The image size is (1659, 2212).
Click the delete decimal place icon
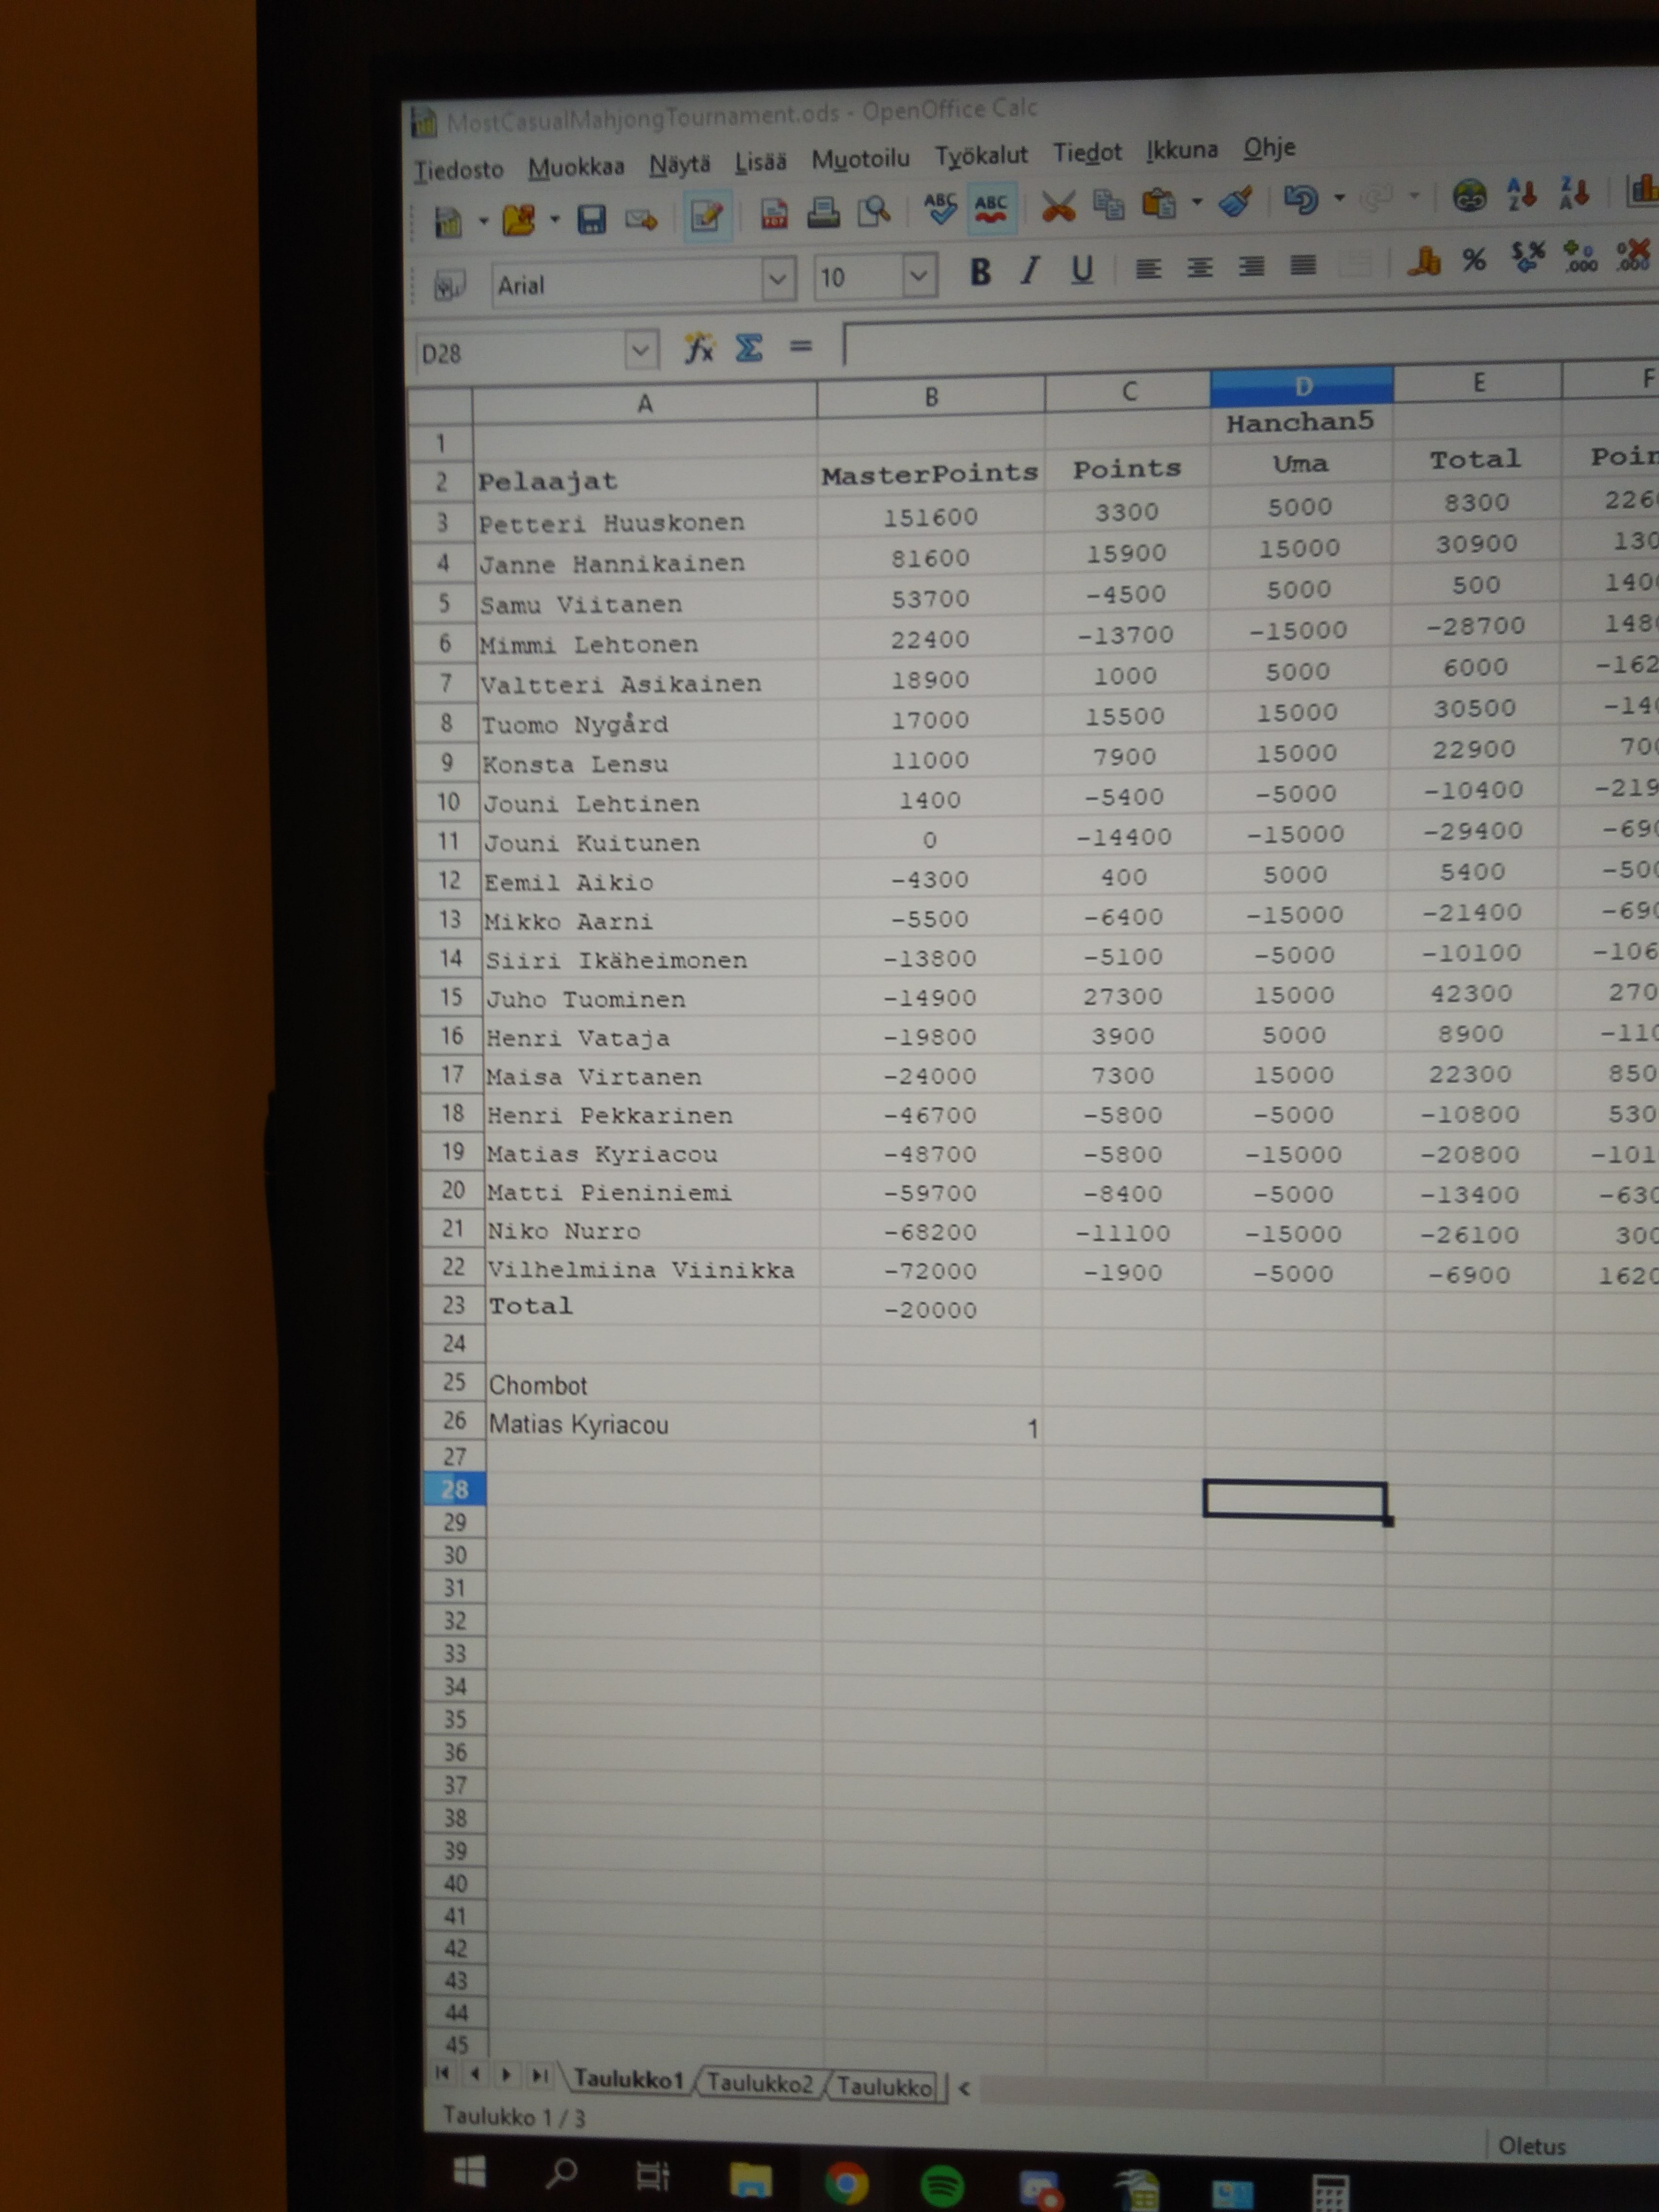click(1632, 254)
